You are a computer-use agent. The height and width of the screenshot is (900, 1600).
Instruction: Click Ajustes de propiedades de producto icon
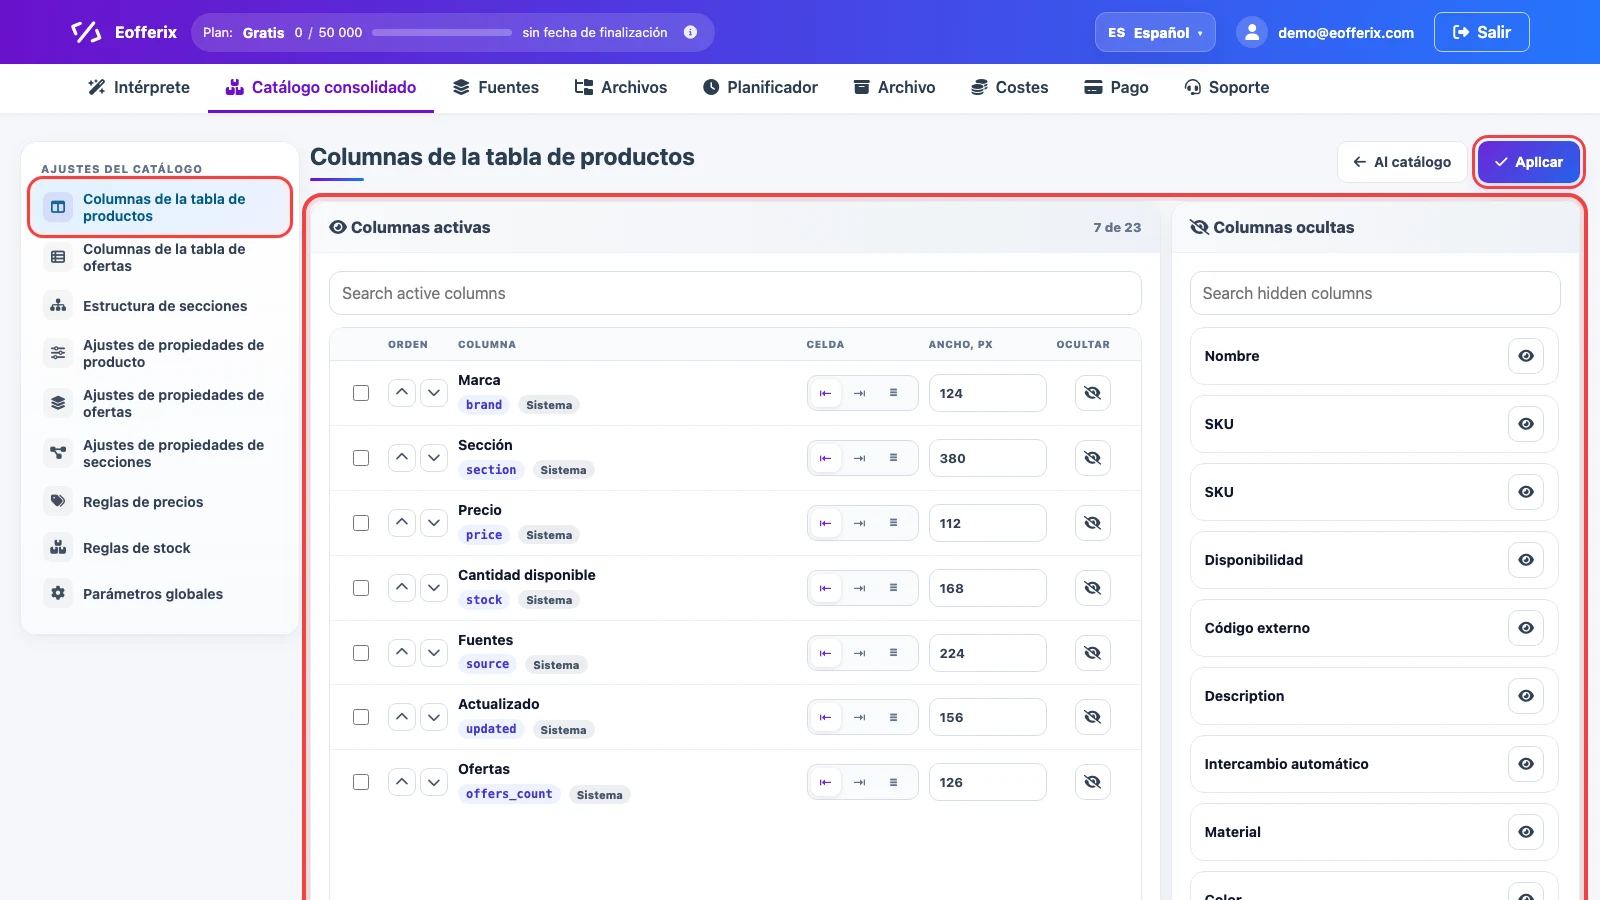[x=58, y=353]
